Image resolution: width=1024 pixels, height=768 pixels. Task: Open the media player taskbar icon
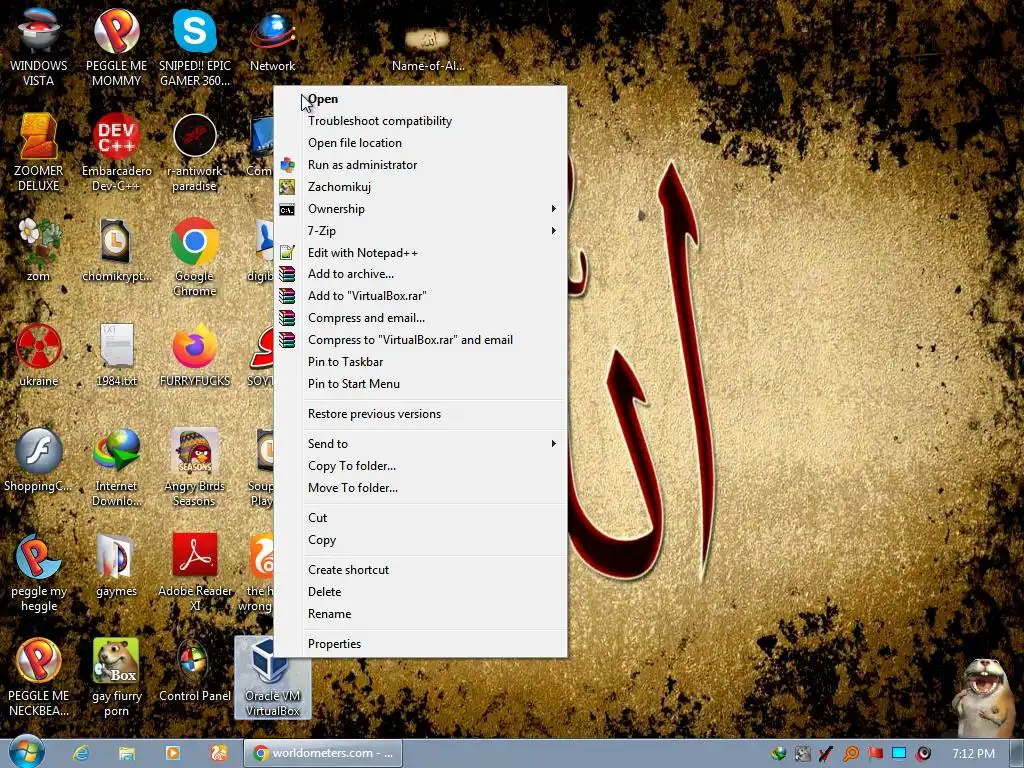[172, 753]
